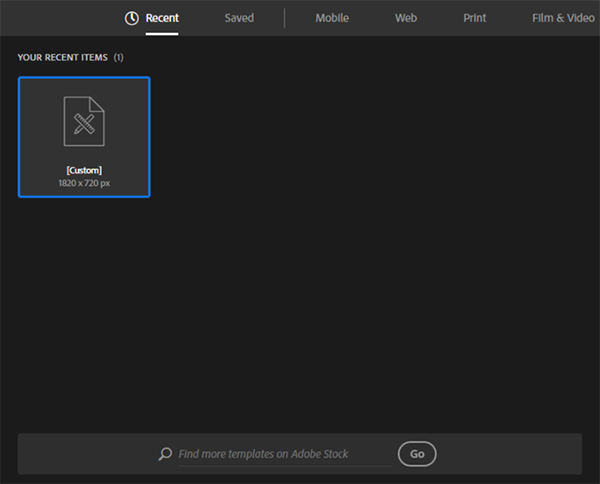Image resolution: width=600 pixels, height=484 pixels.
Task: Click the divider between Saved and Mobile
Action: tap(284, 18)
